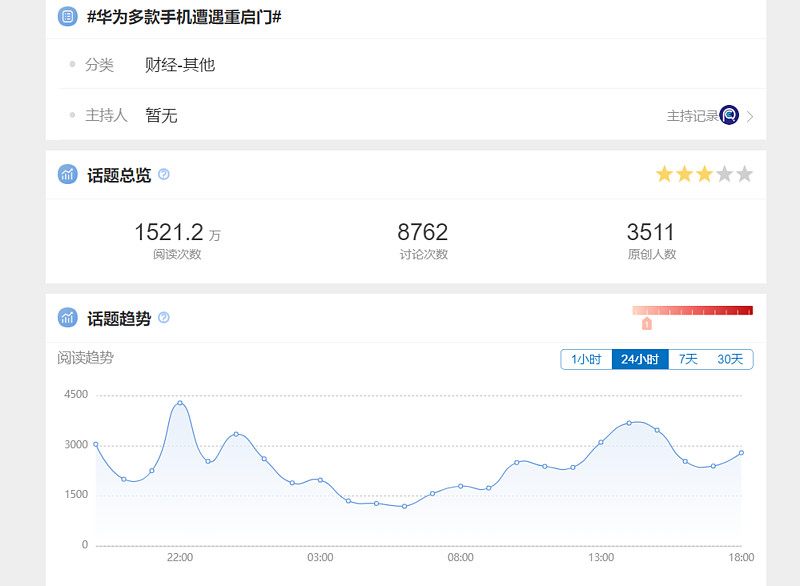Viewport: 800px width, 586px height.
Task: Click the 阅读趋势 chart label
Action: pyautogui.click(x=85, y=358)
